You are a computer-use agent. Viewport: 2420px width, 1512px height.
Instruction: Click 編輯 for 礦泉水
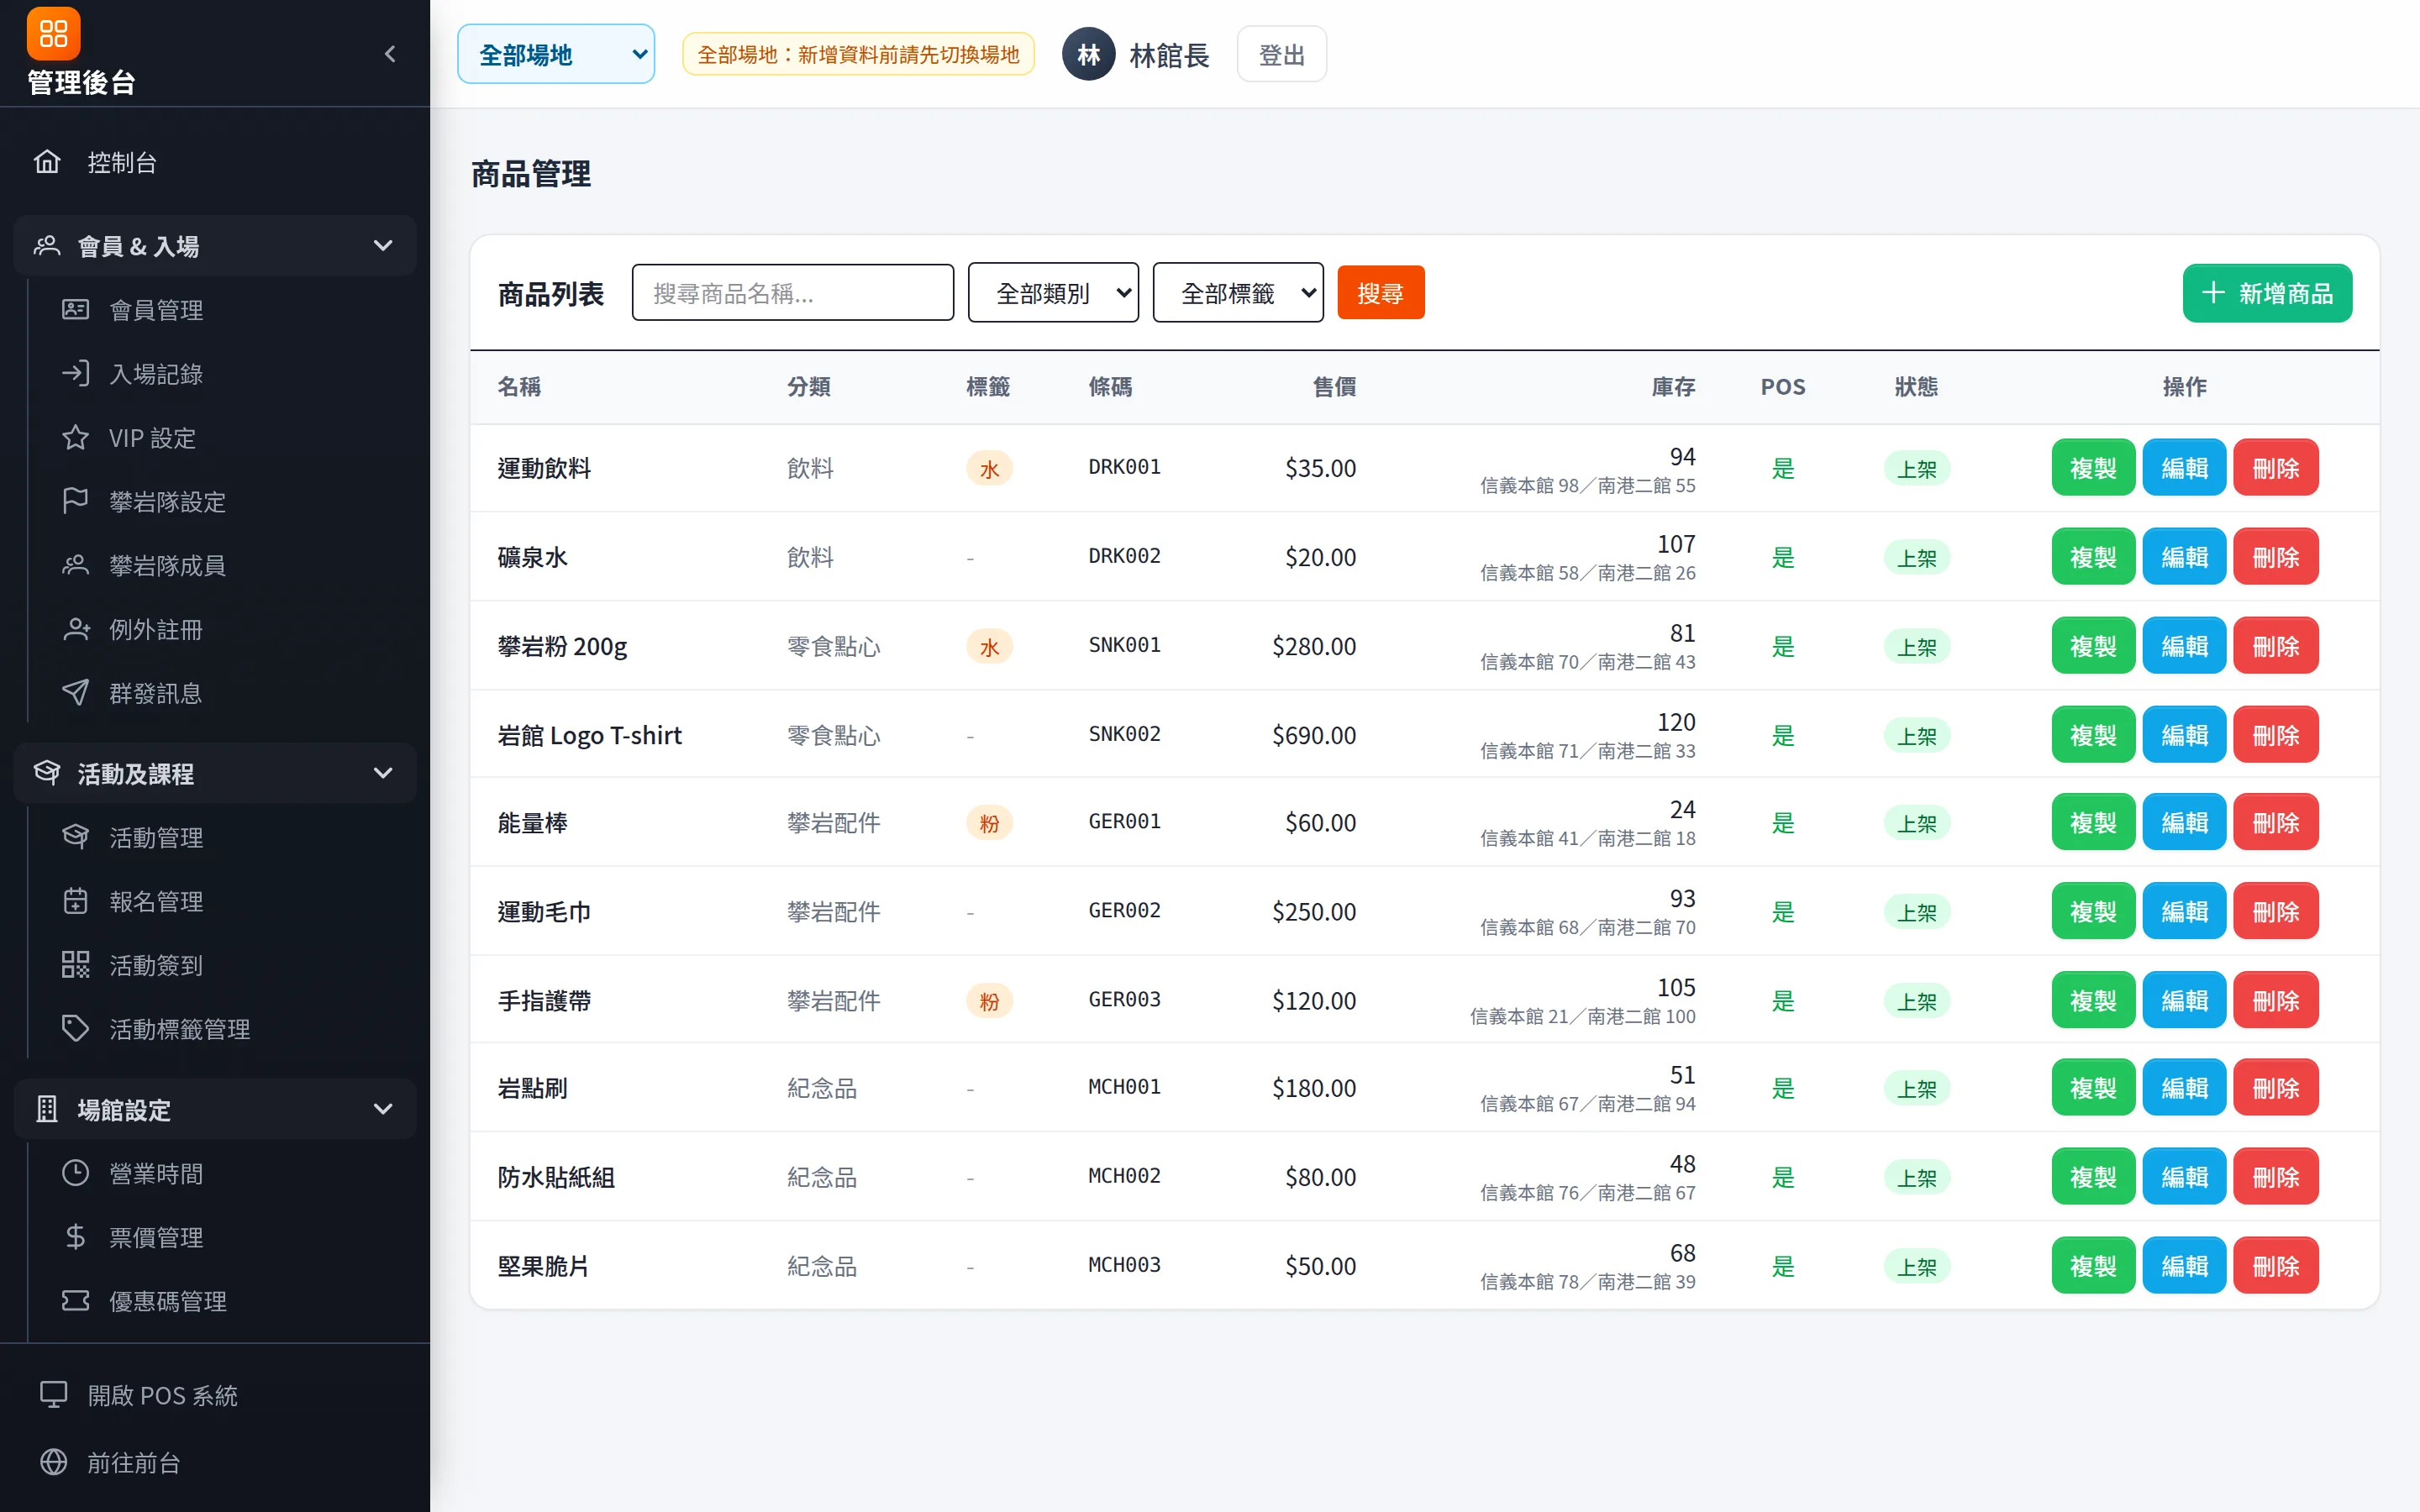(x=2184, y=557)
